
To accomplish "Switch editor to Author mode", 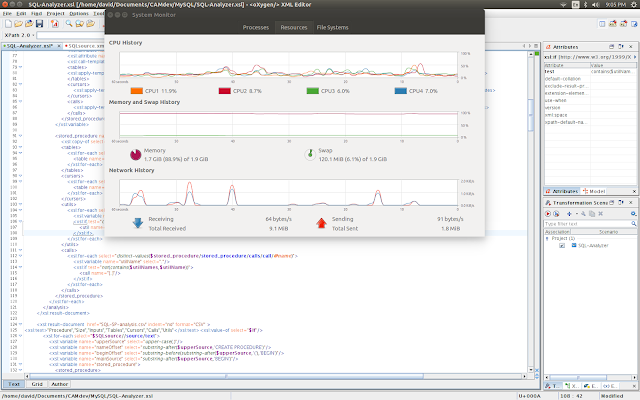I will 60,384.
